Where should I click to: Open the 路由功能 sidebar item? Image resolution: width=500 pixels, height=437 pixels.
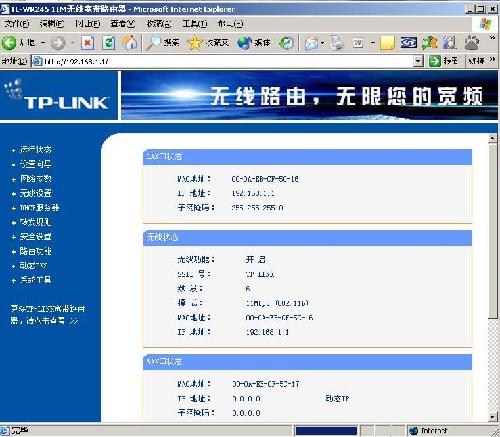pos(35,251)
